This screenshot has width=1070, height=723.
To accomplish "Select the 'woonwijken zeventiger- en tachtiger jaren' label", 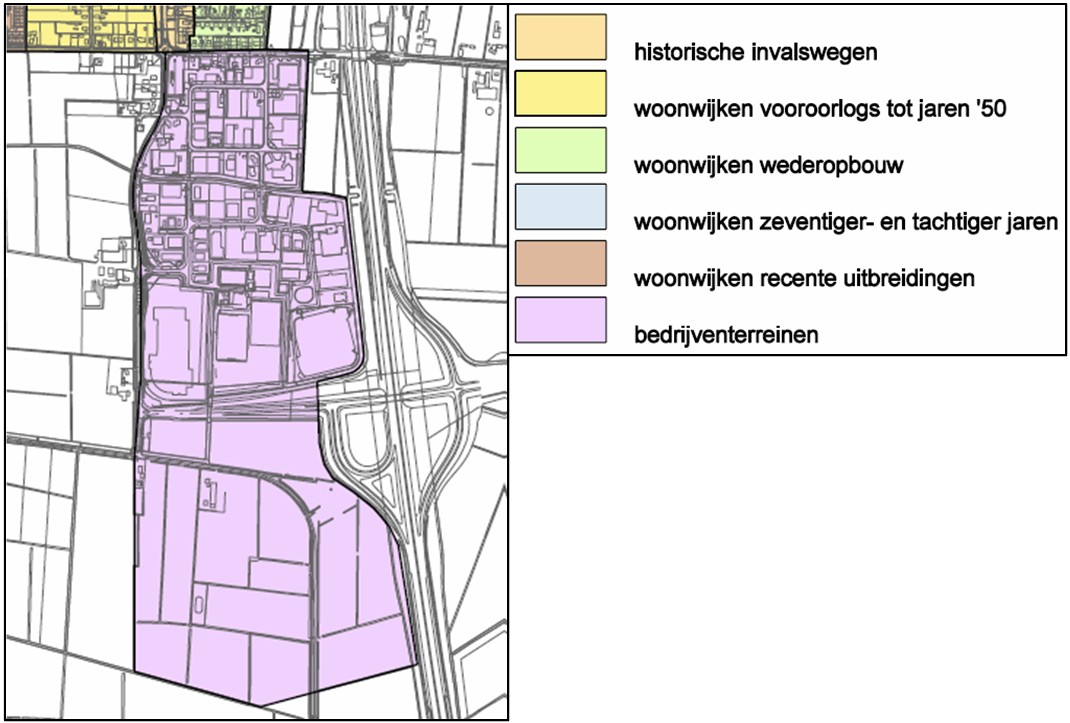I will tap(845, 222).
